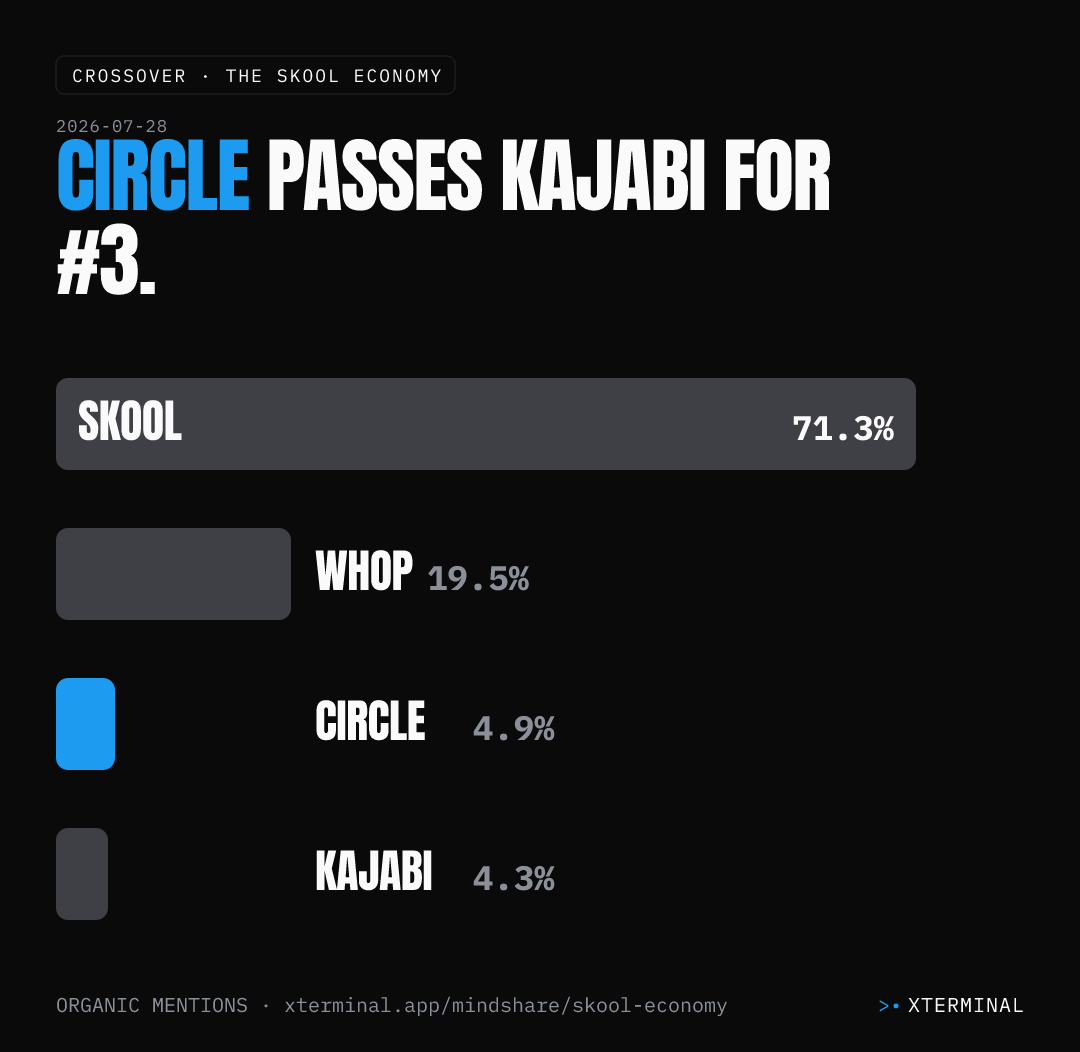
Task: Select the XTERMINAL brand text
Action: click(x=965, y=1006)
